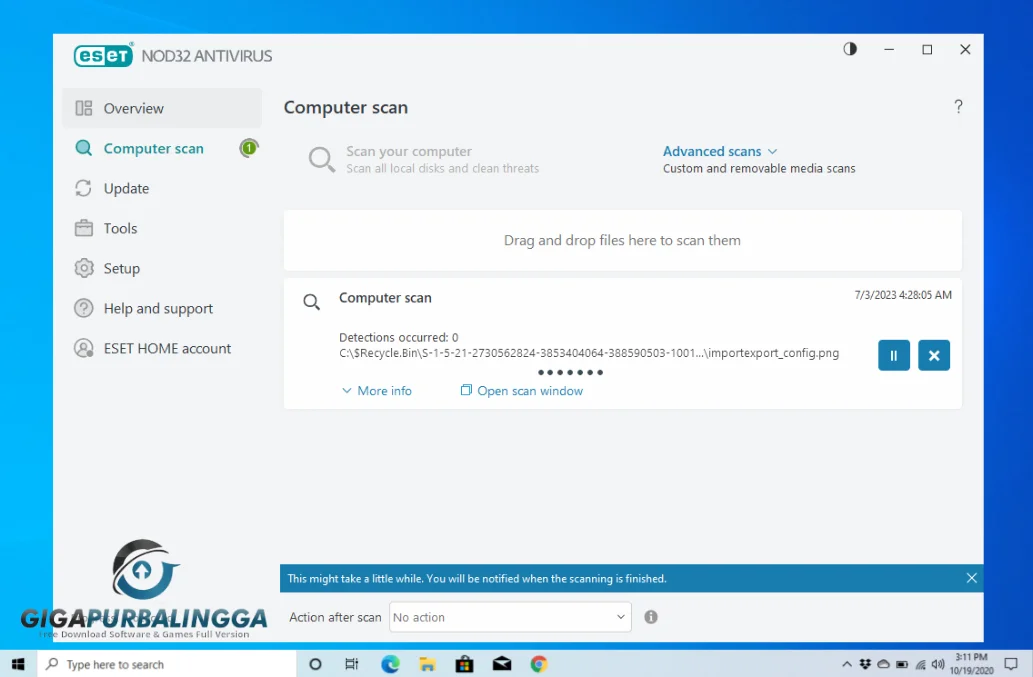1033x677 pixels.
Task: Dismiss the blue scanning notification banner
Action: tap(972, 578)
